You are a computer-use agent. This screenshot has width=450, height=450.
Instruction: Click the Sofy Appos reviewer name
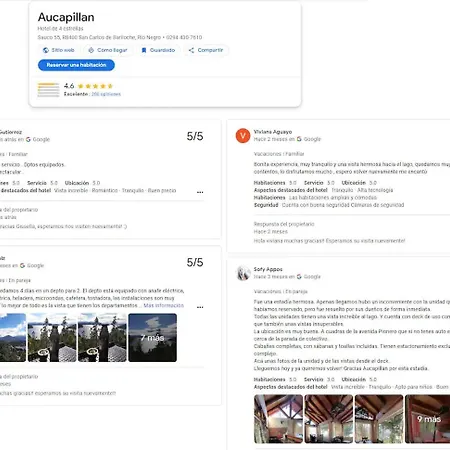coord(268,269)
